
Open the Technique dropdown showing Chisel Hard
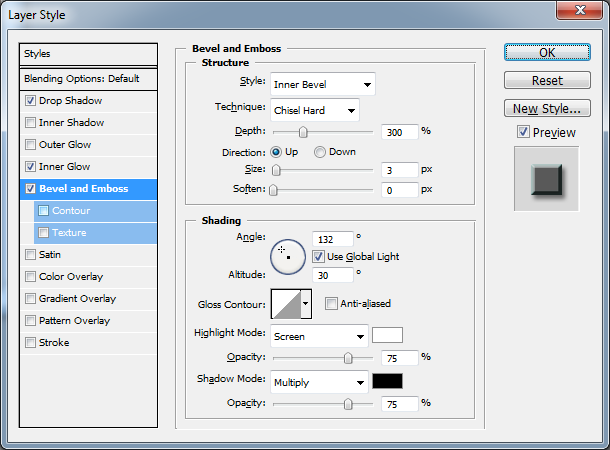(315, 110)
